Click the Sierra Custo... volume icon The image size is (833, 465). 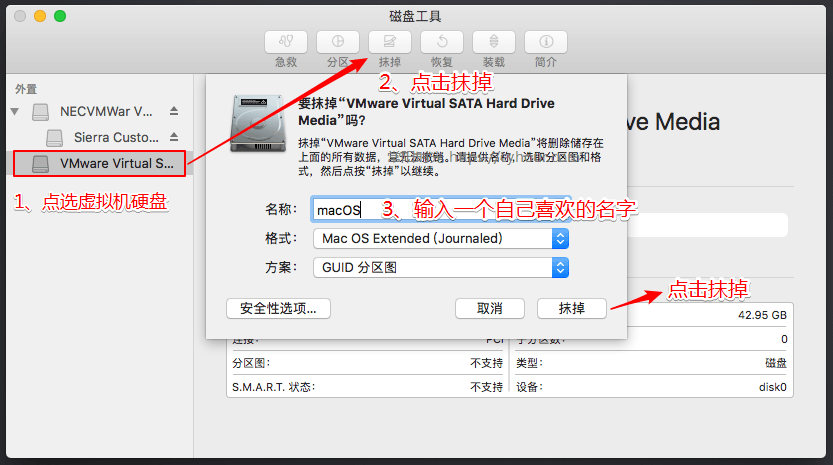pyautogui.click(x=54, y=138)
